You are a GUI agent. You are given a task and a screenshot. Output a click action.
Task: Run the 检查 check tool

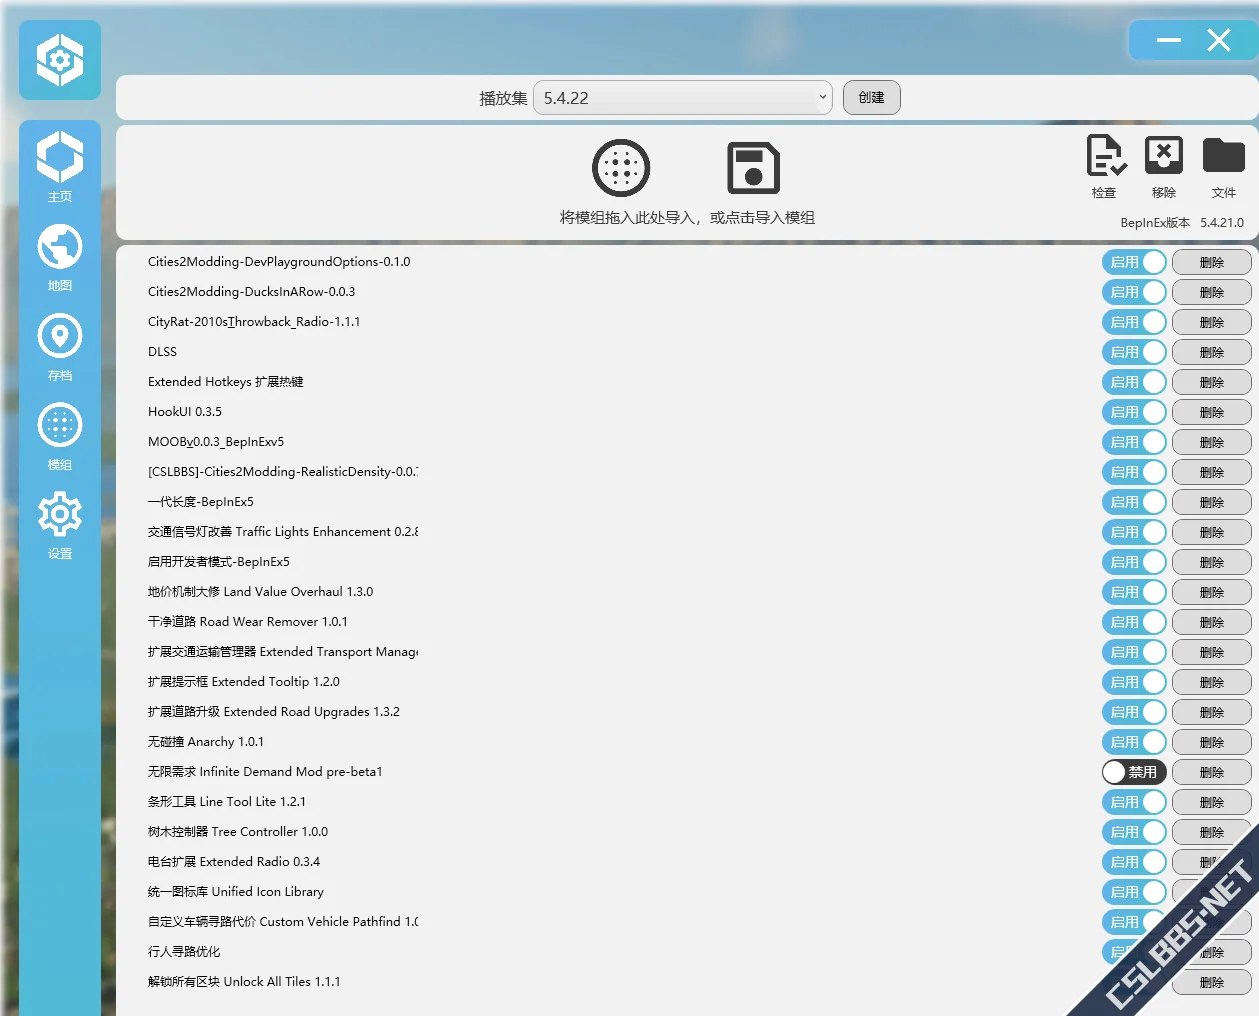coord(1105,167)
